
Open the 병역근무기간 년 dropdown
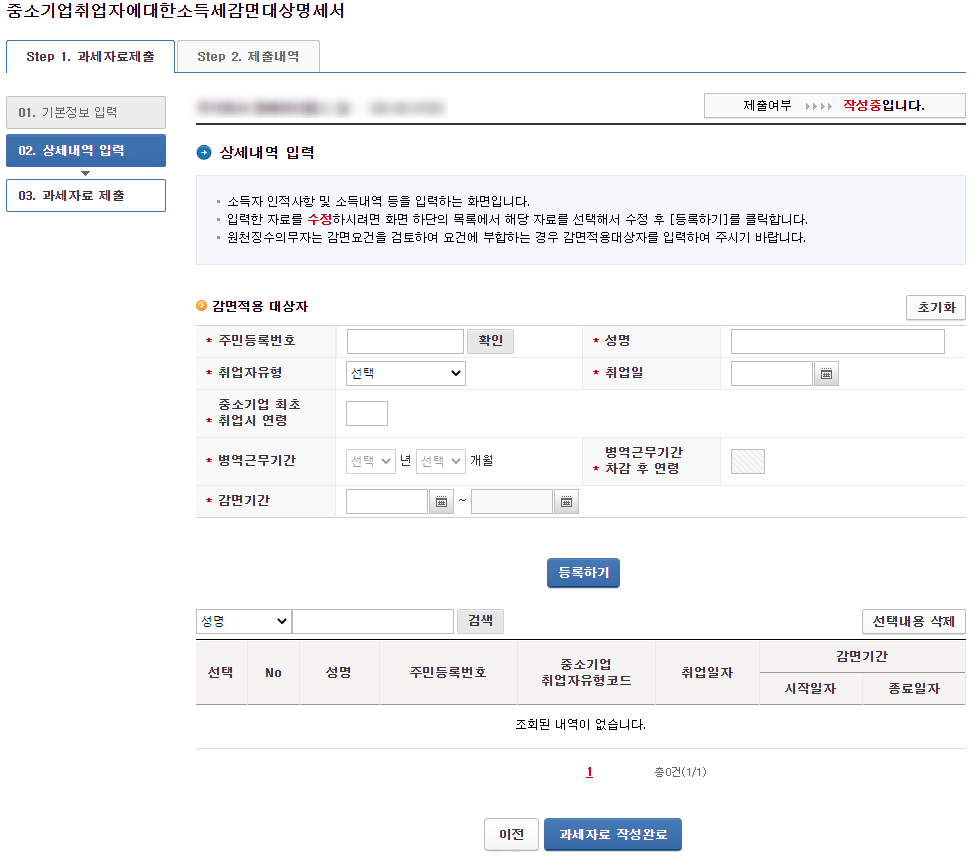[x=370, y=461]
